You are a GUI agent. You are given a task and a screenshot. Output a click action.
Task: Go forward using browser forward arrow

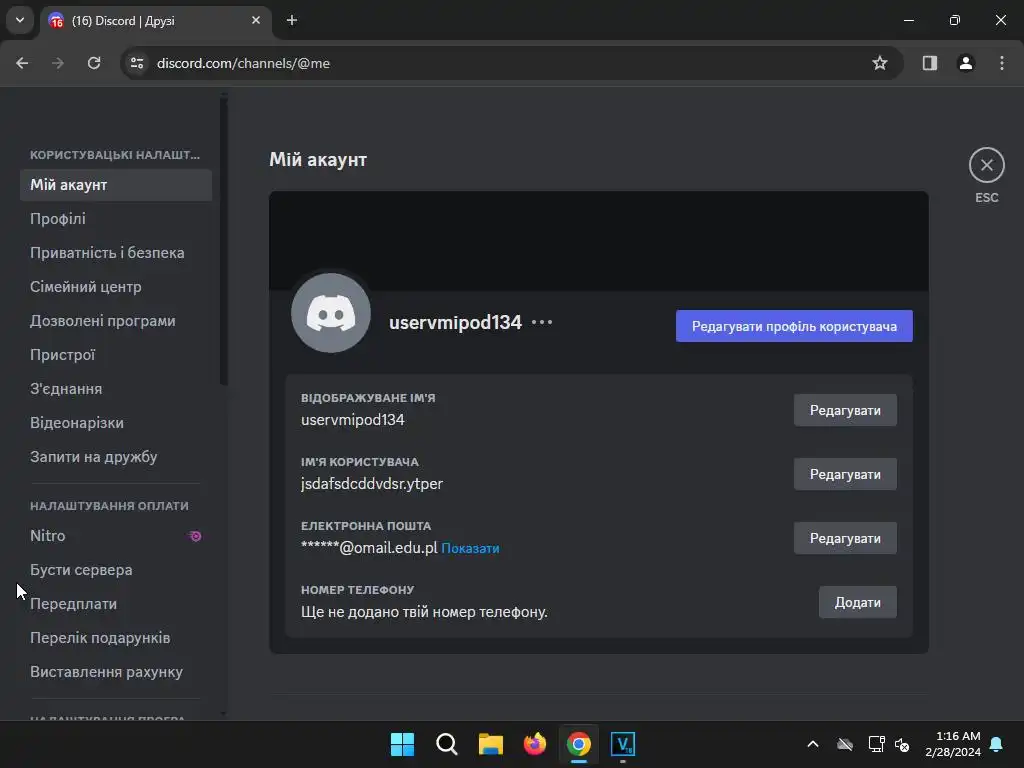point(58,63)
